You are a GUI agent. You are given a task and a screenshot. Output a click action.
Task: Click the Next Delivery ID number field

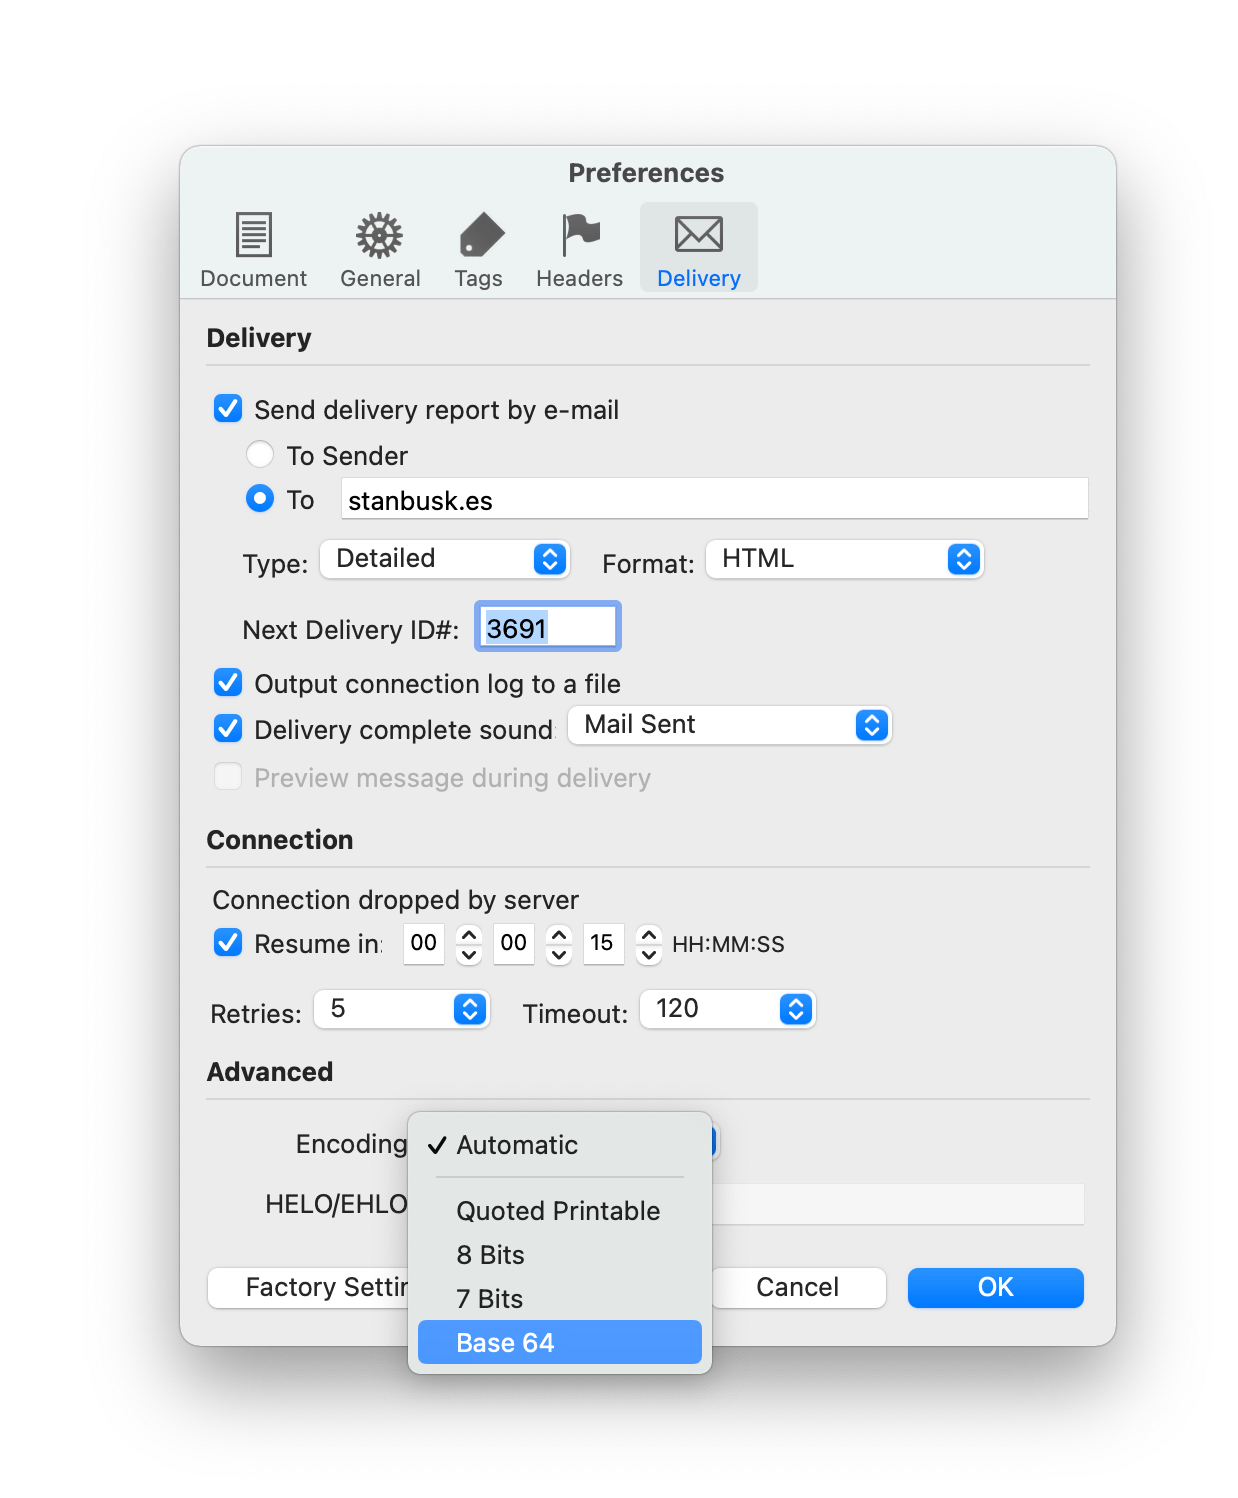(x=547, y=626)
